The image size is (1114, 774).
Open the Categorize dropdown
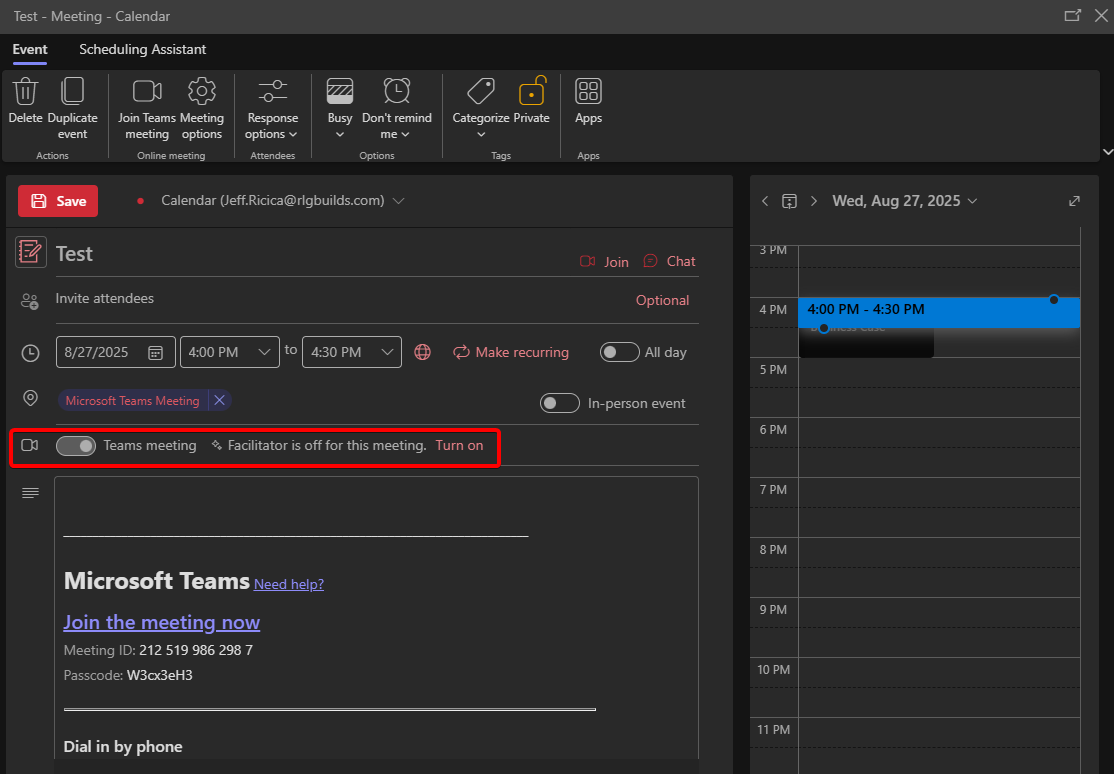click(x=481, y=109)
